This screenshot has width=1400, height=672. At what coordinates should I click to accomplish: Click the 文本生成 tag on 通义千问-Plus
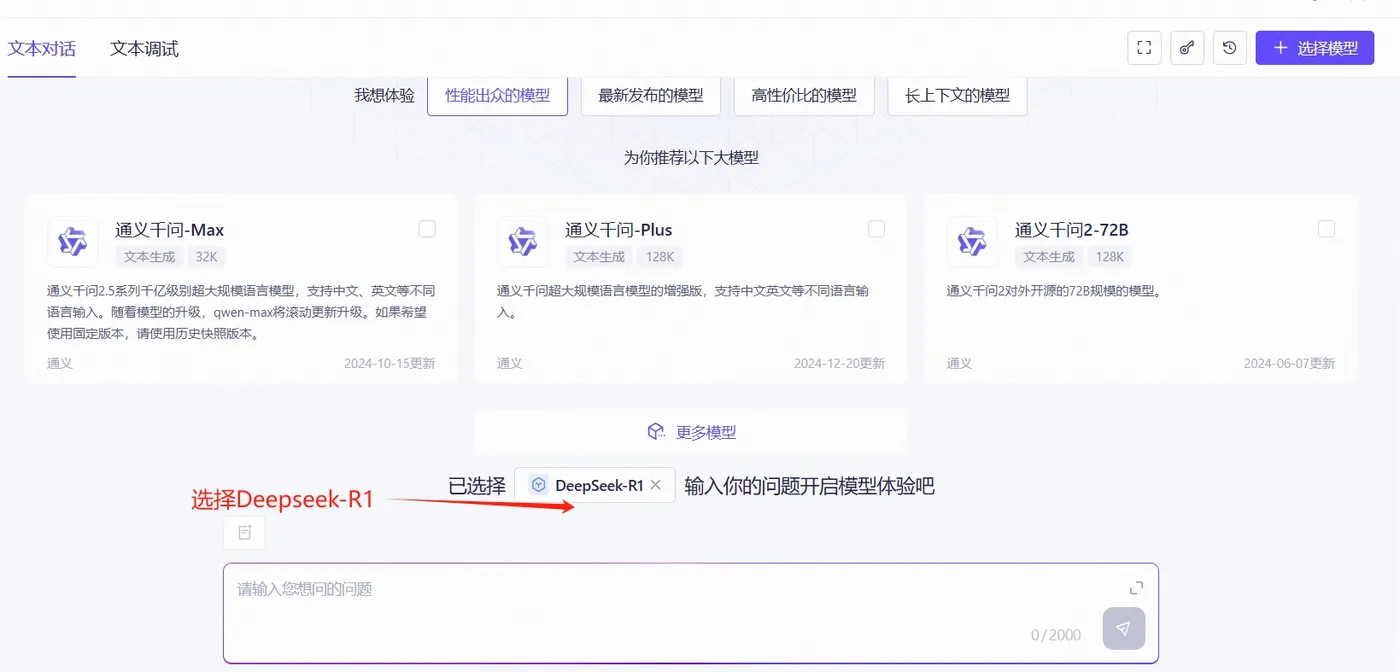599,257
